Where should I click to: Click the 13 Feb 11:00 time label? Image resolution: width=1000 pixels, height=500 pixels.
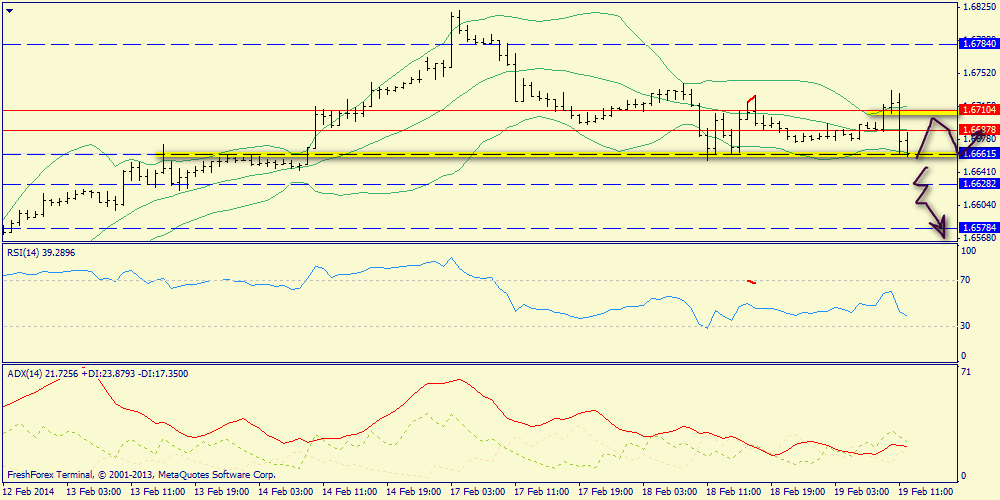tap(156, 492)
